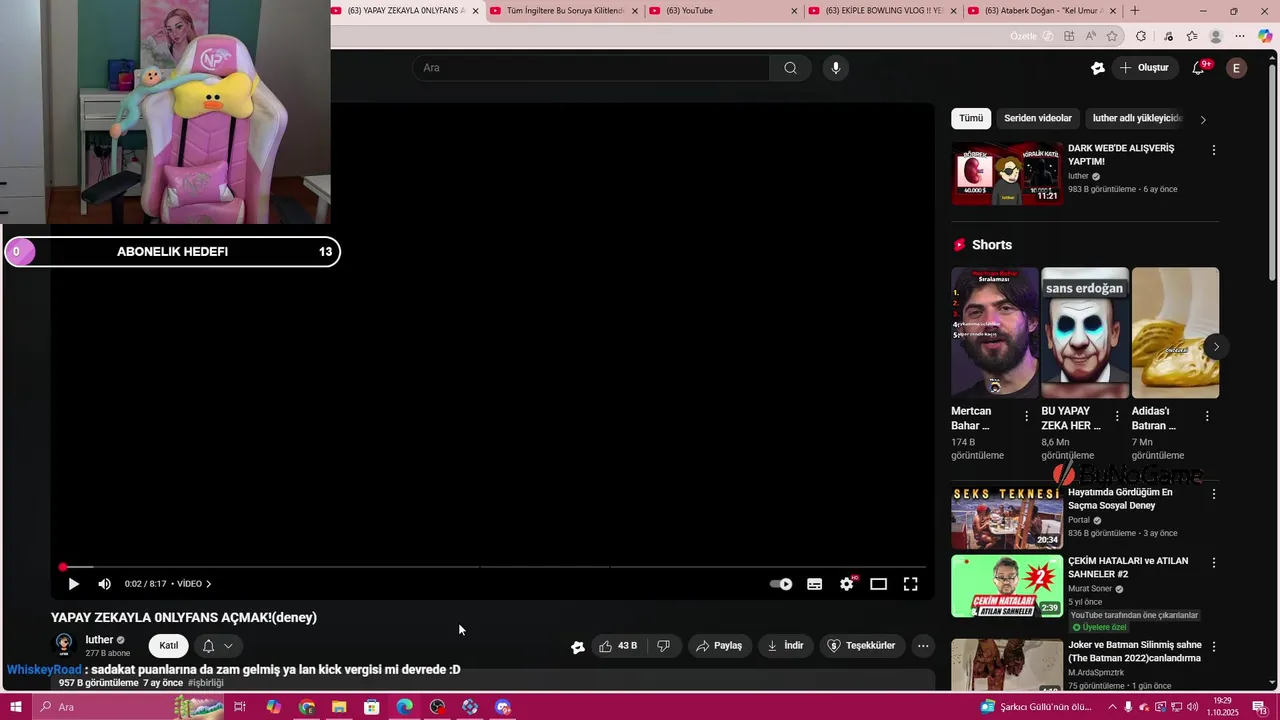
Task: Open File Explorer from the taskbar
Action: click(x=339, y=707)
